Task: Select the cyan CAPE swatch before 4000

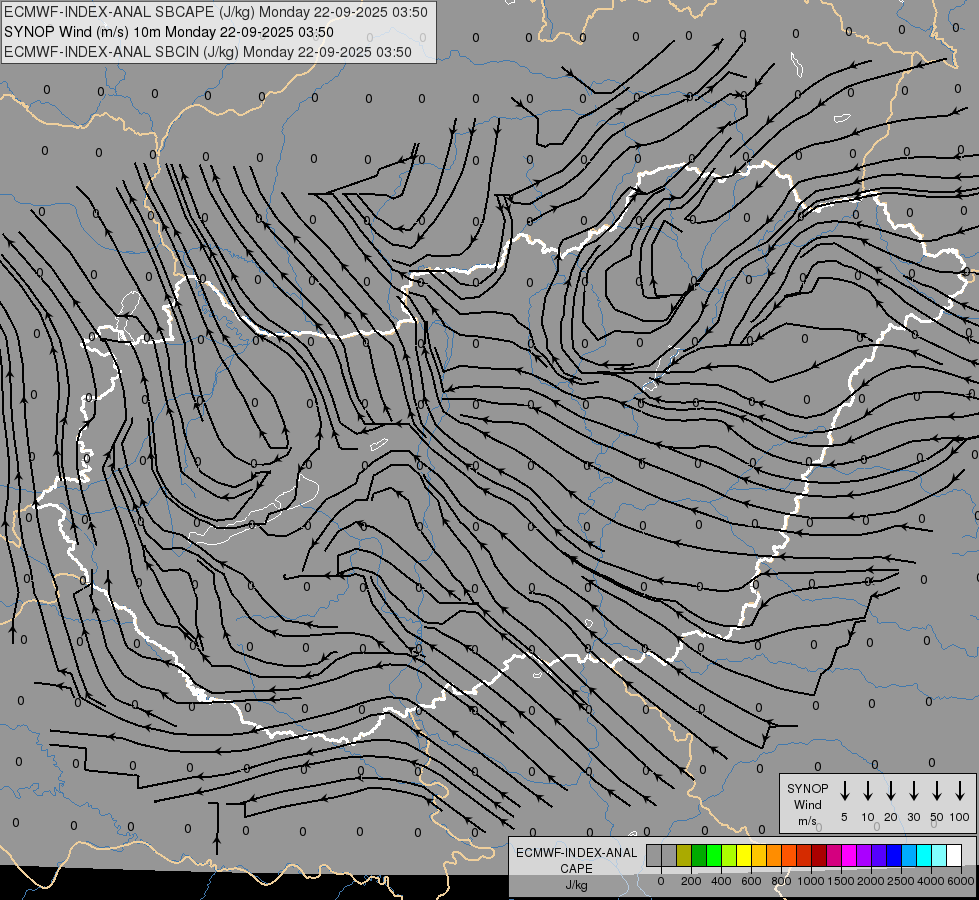Action: pyautogui.click(x=923, y=855)
